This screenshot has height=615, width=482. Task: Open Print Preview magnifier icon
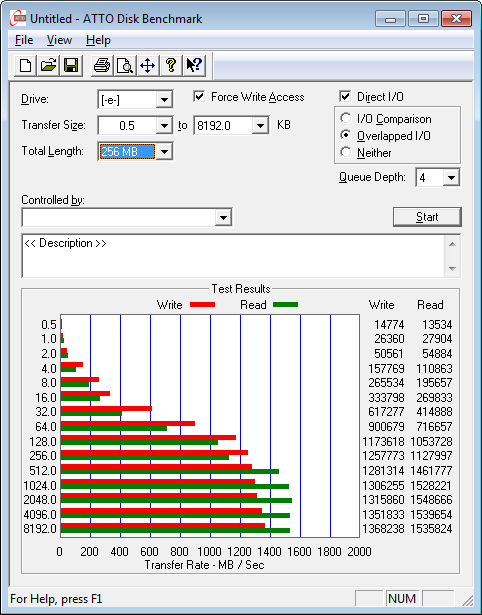(125, 65)
